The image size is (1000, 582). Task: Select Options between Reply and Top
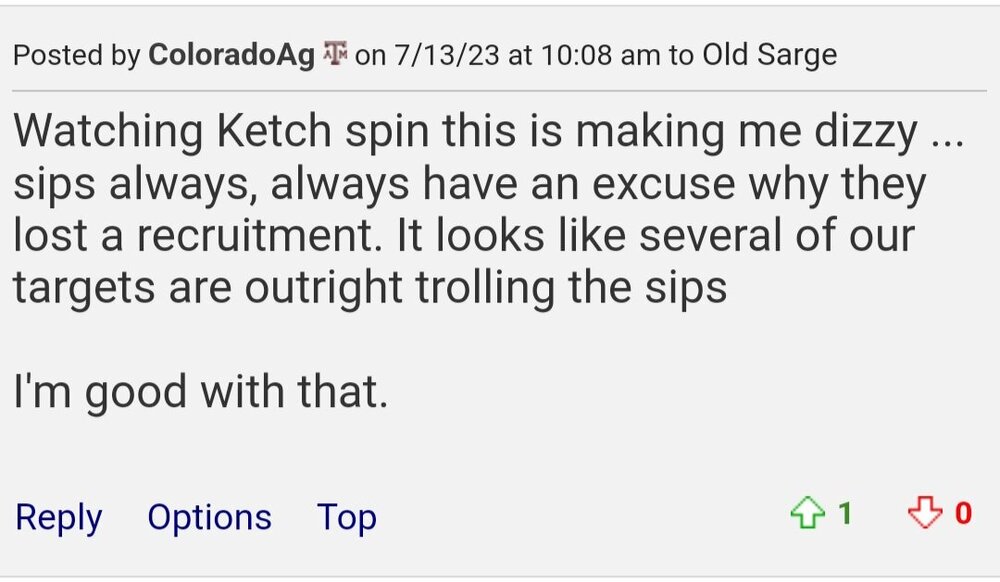coord(209,517)
